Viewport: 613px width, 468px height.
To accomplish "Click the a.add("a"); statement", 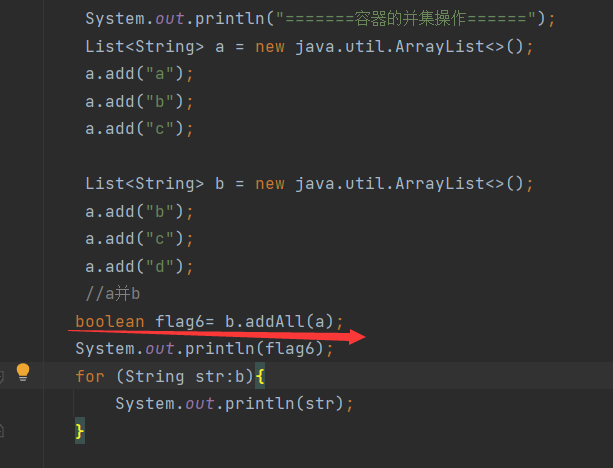I will (140, 74).
